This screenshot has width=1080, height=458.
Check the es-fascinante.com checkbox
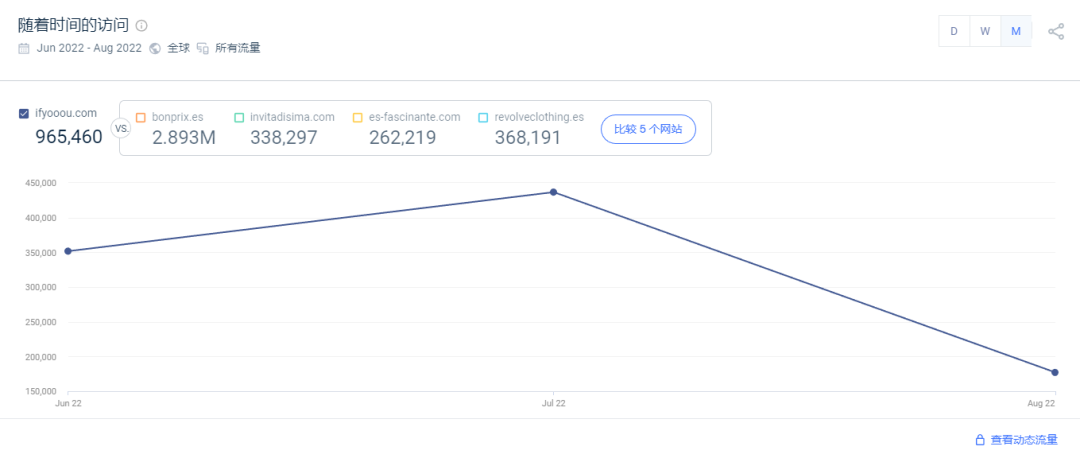pos(357,118)
